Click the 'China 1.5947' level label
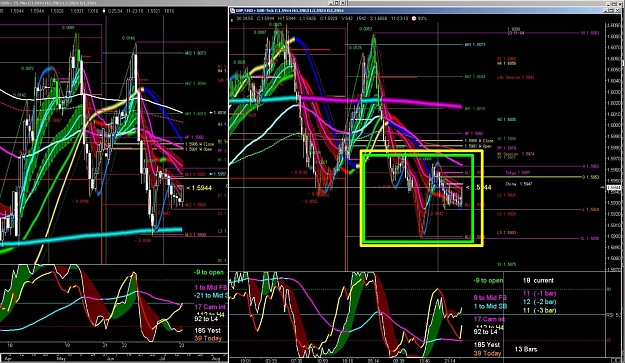Viewport: 625px width, 363px height. tap(519, 184)
